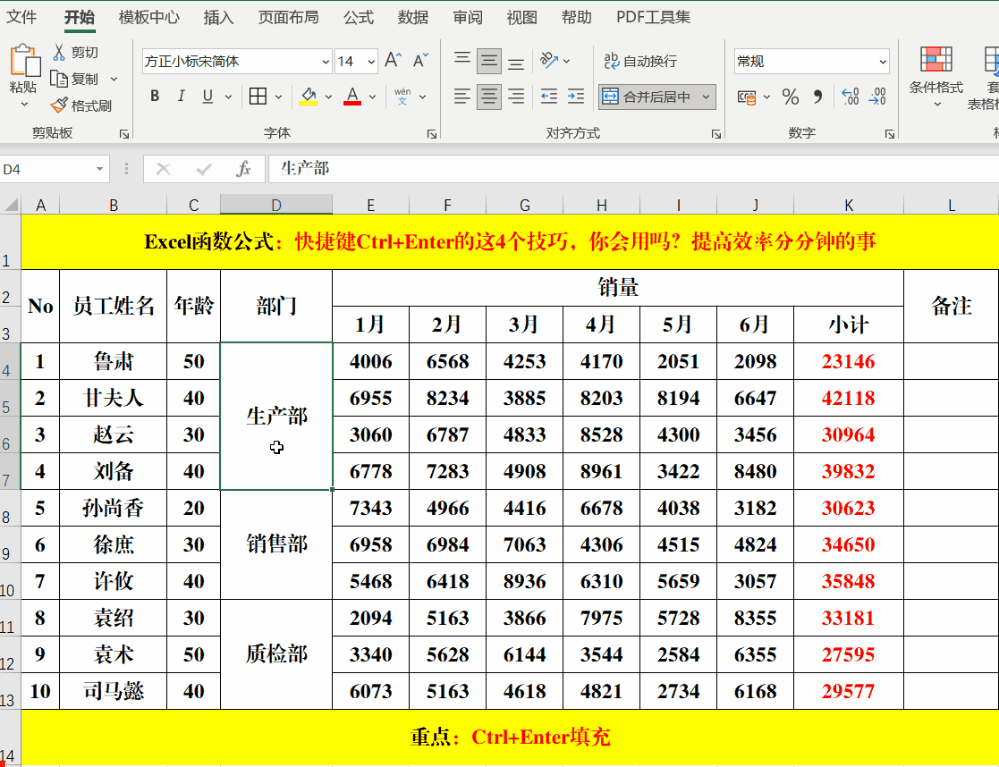This screenshot has width=999, height=767.
Task: Click the red font color button
Action: (352, 96)
